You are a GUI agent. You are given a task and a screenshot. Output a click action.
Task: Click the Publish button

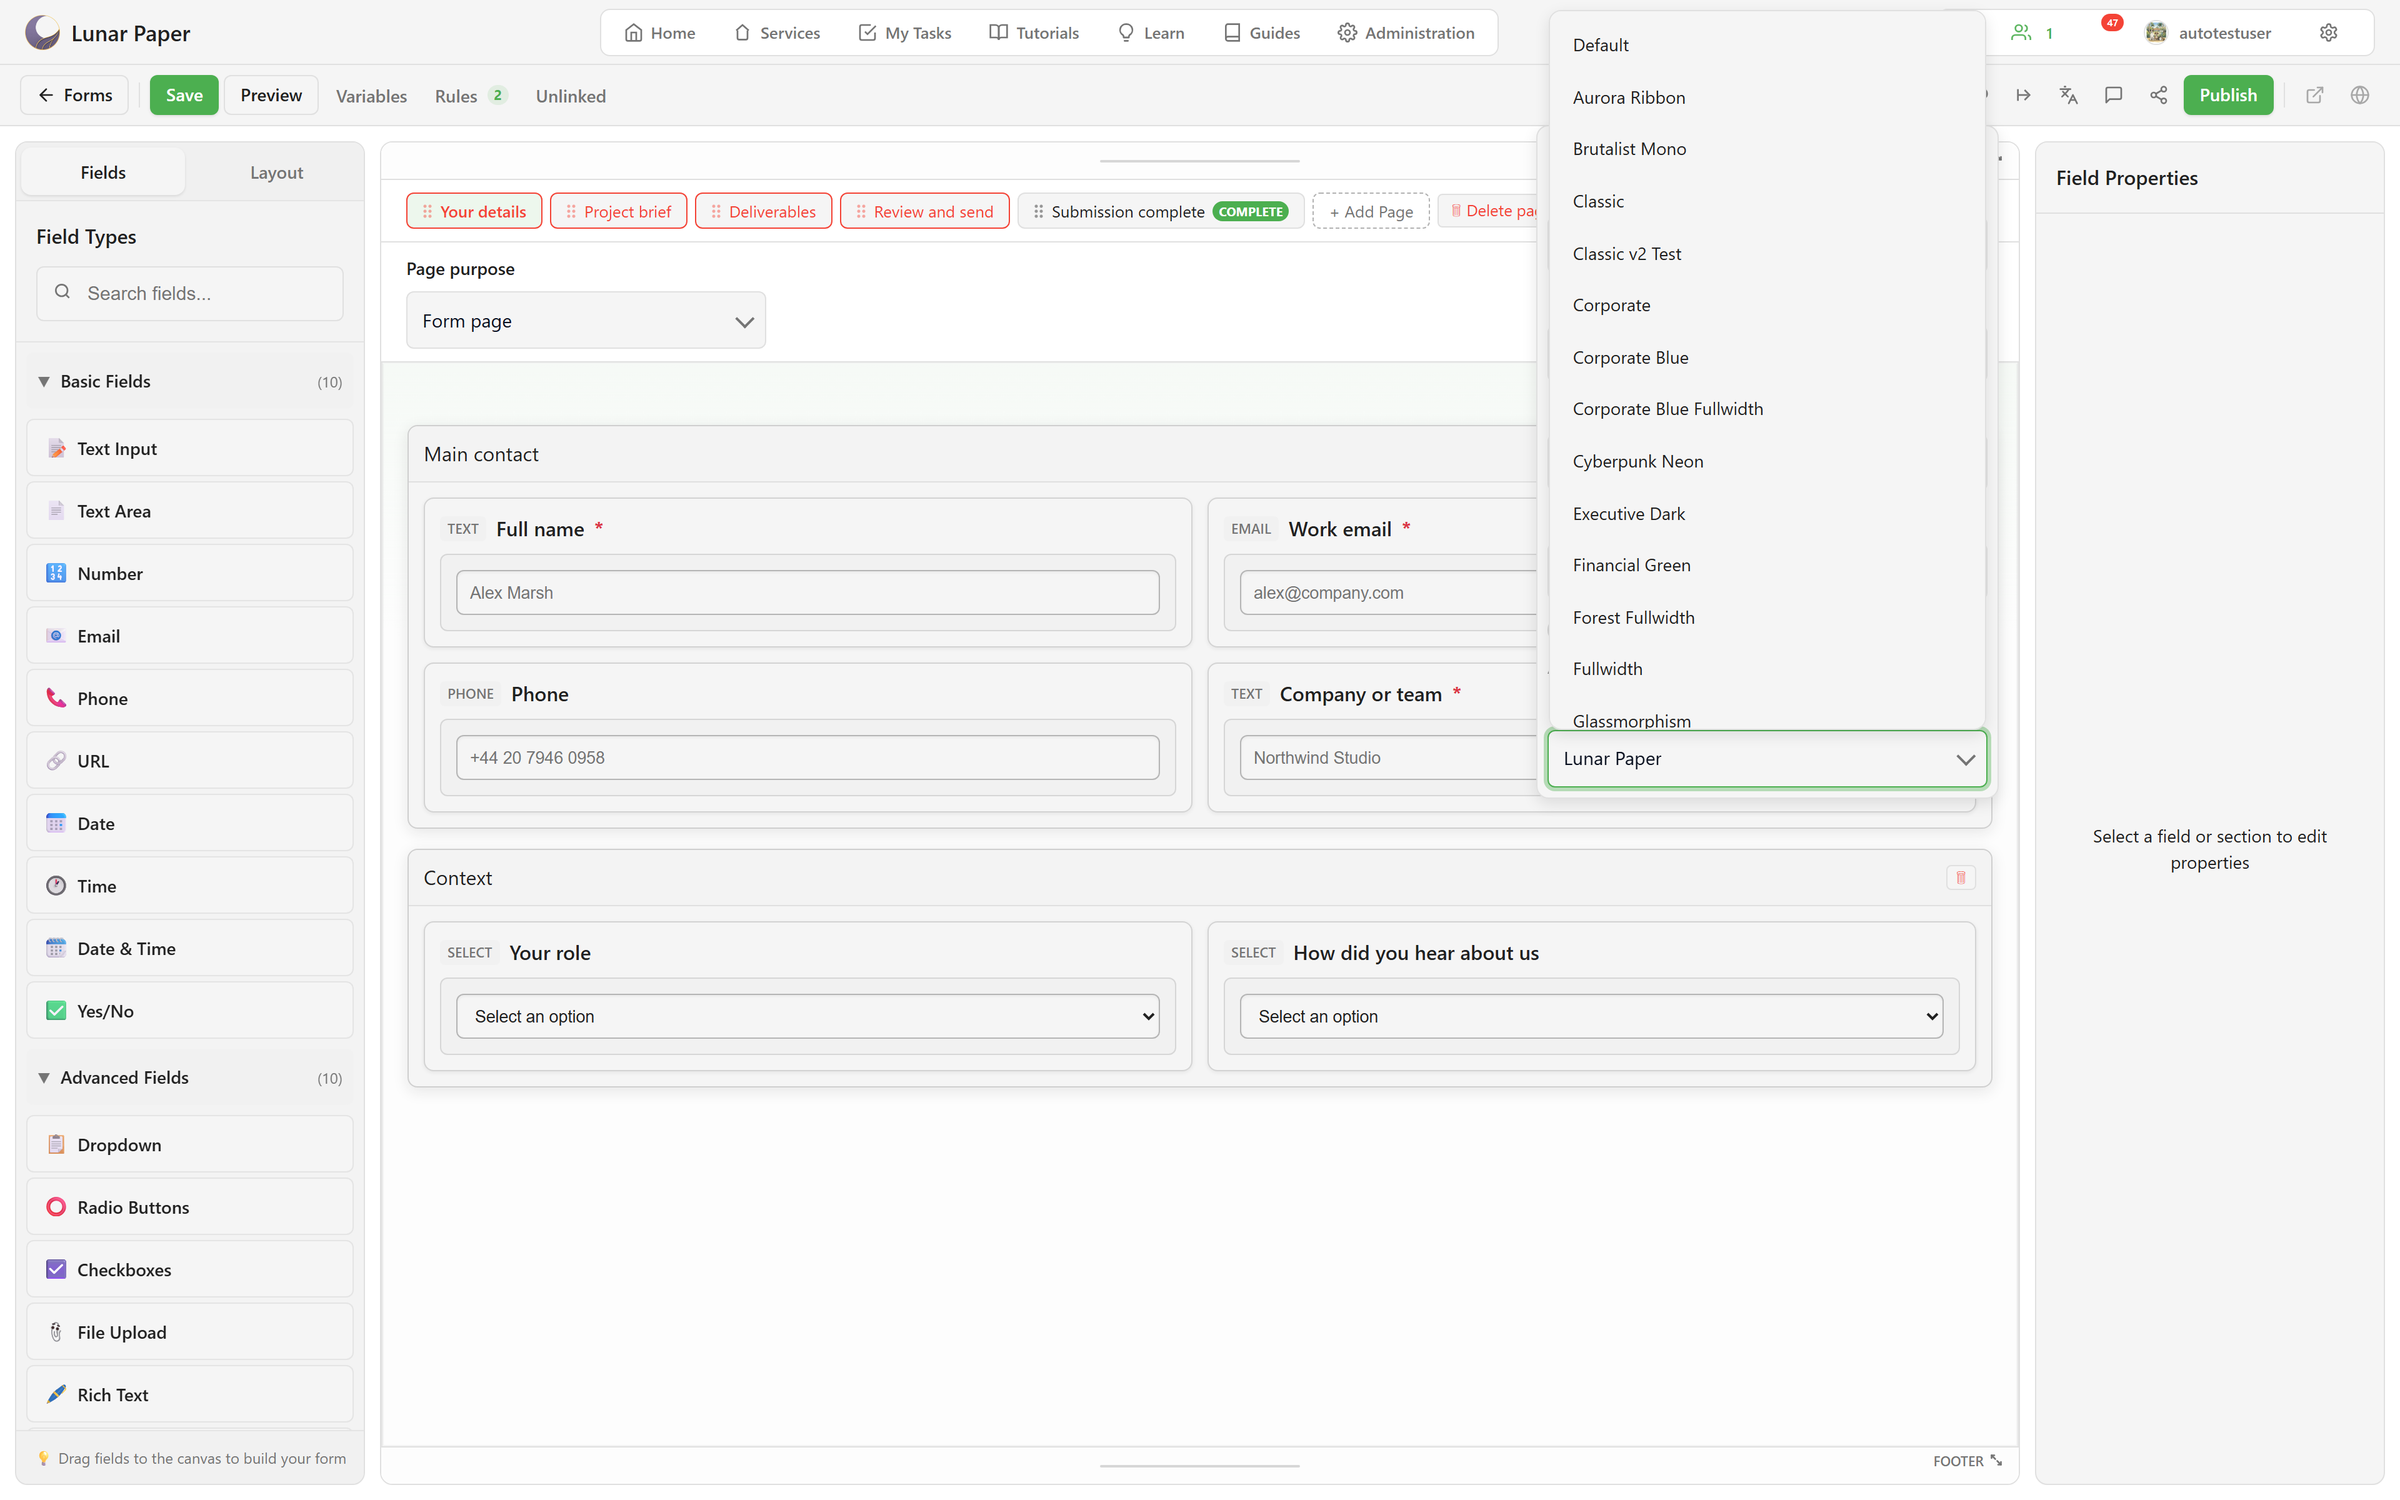[2228, 95]
